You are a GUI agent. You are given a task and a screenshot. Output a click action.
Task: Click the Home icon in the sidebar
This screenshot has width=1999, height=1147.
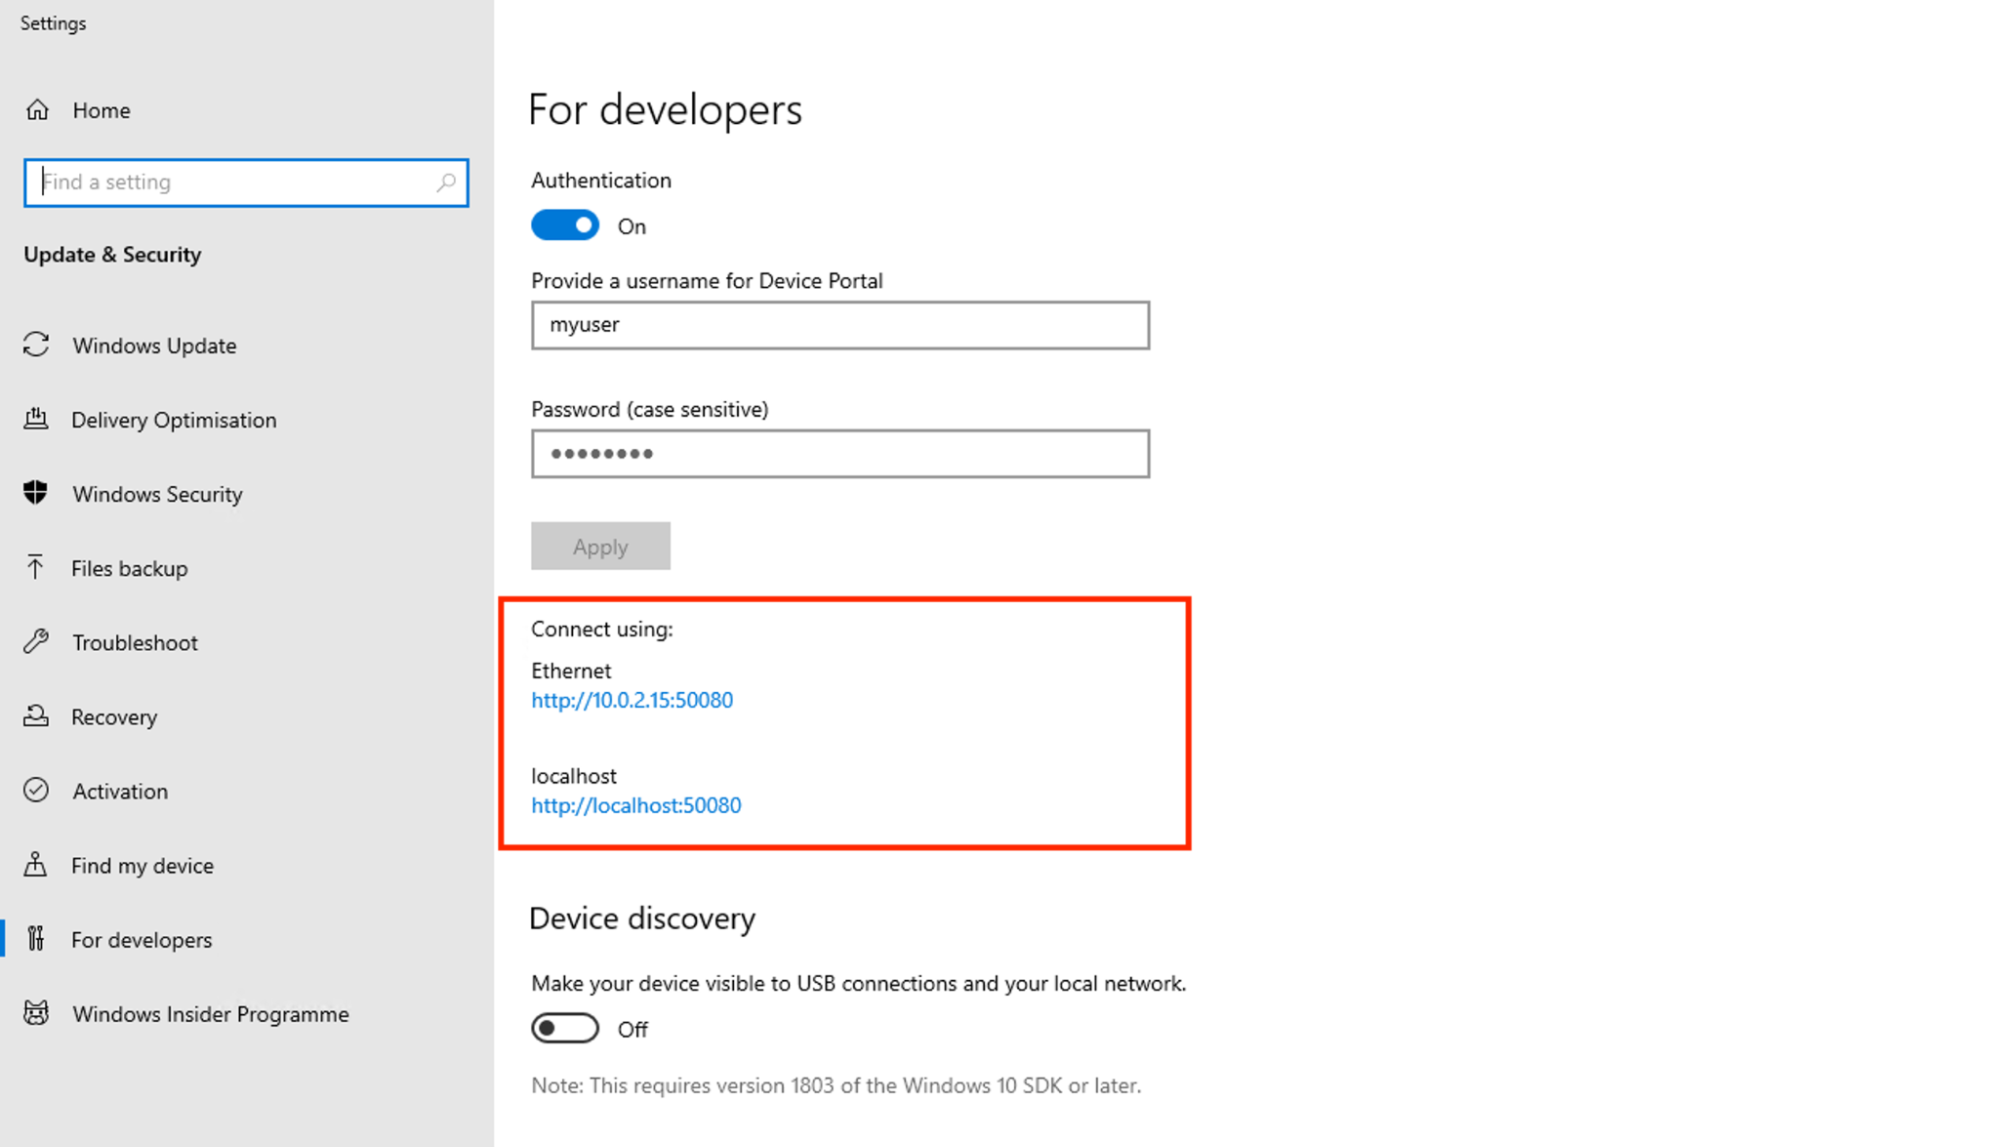(x=37, y=110)
